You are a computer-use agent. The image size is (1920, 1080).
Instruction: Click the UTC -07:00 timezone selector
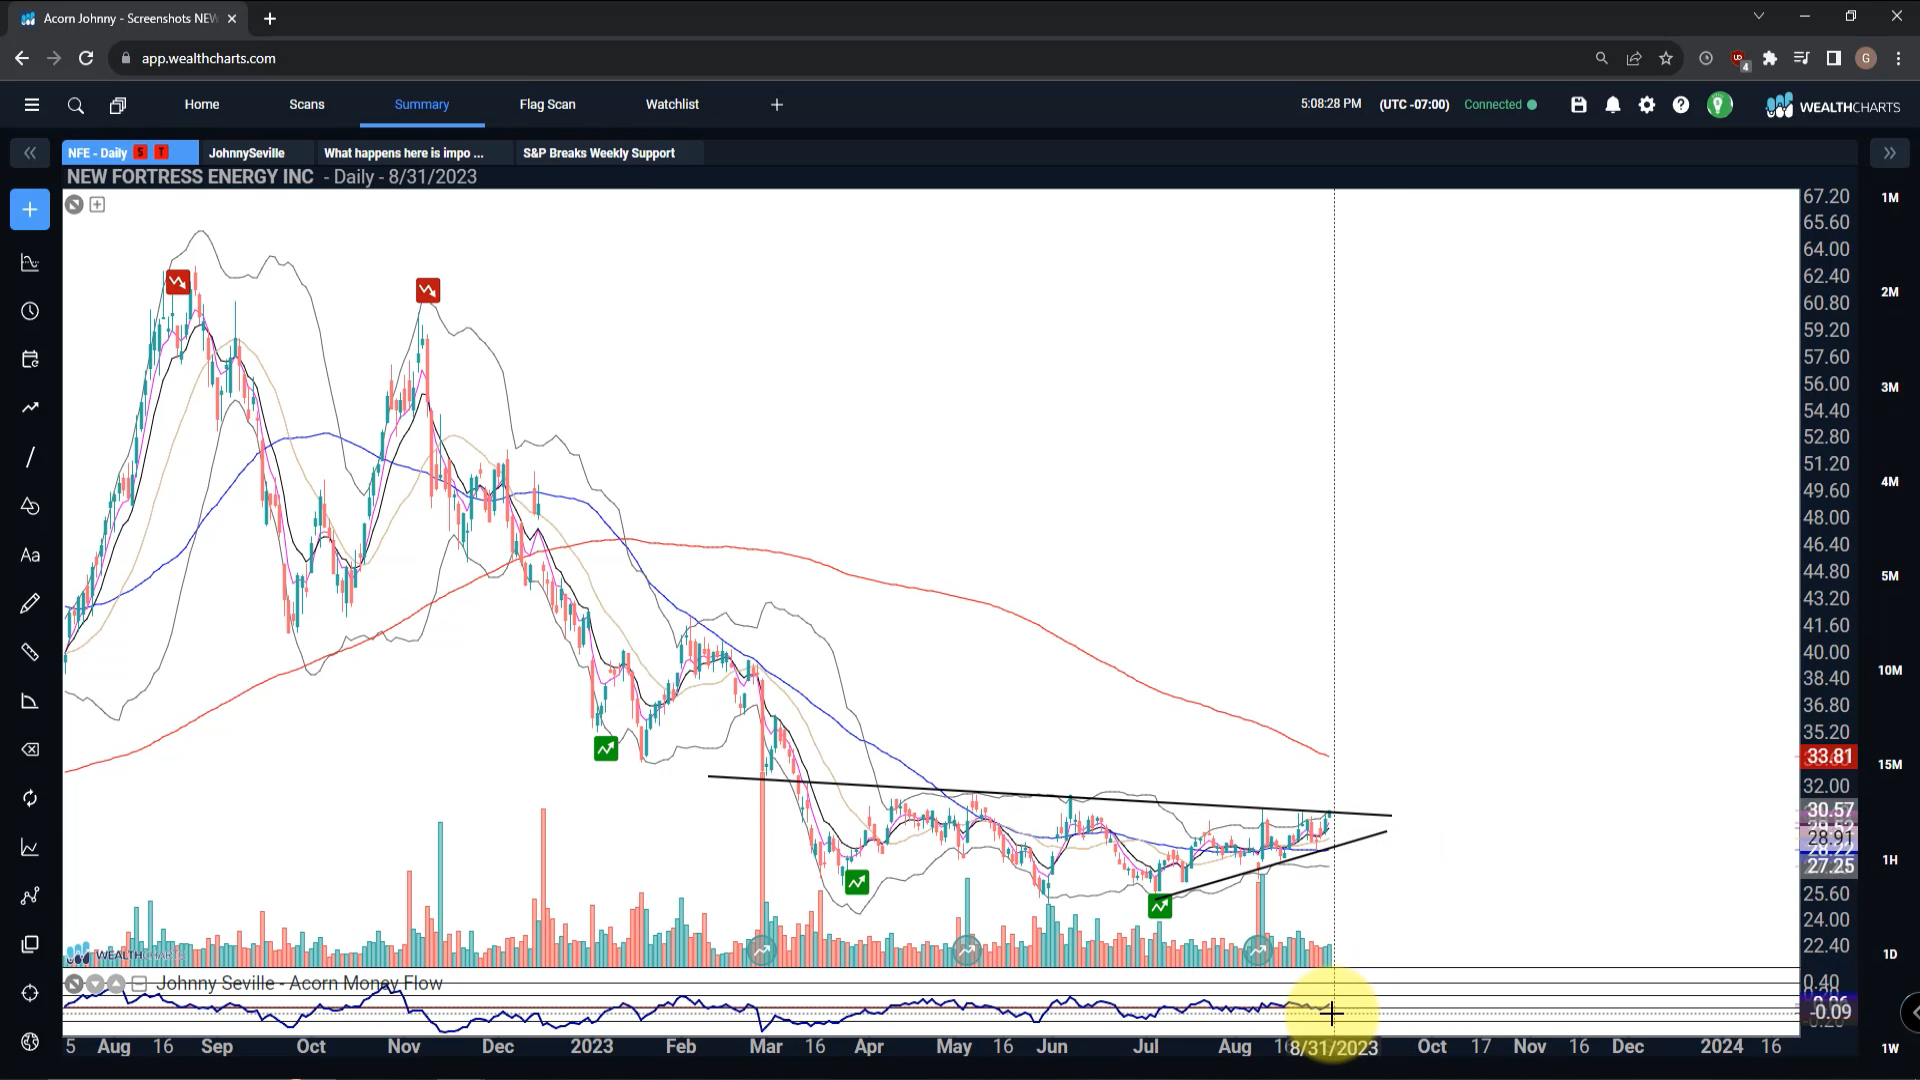click(x=1414, y=104)
